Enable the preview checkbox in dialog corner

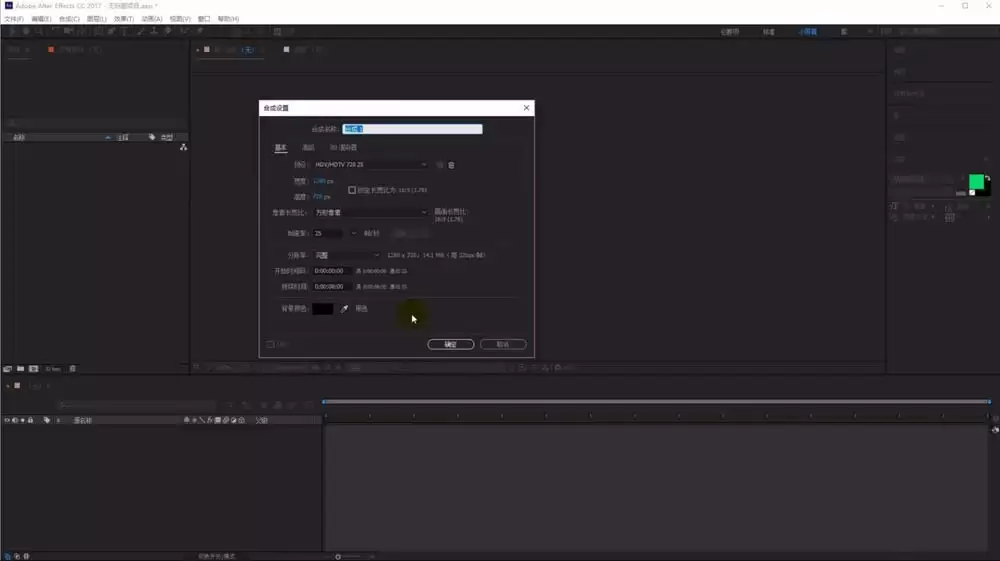[x=270, y=344]
